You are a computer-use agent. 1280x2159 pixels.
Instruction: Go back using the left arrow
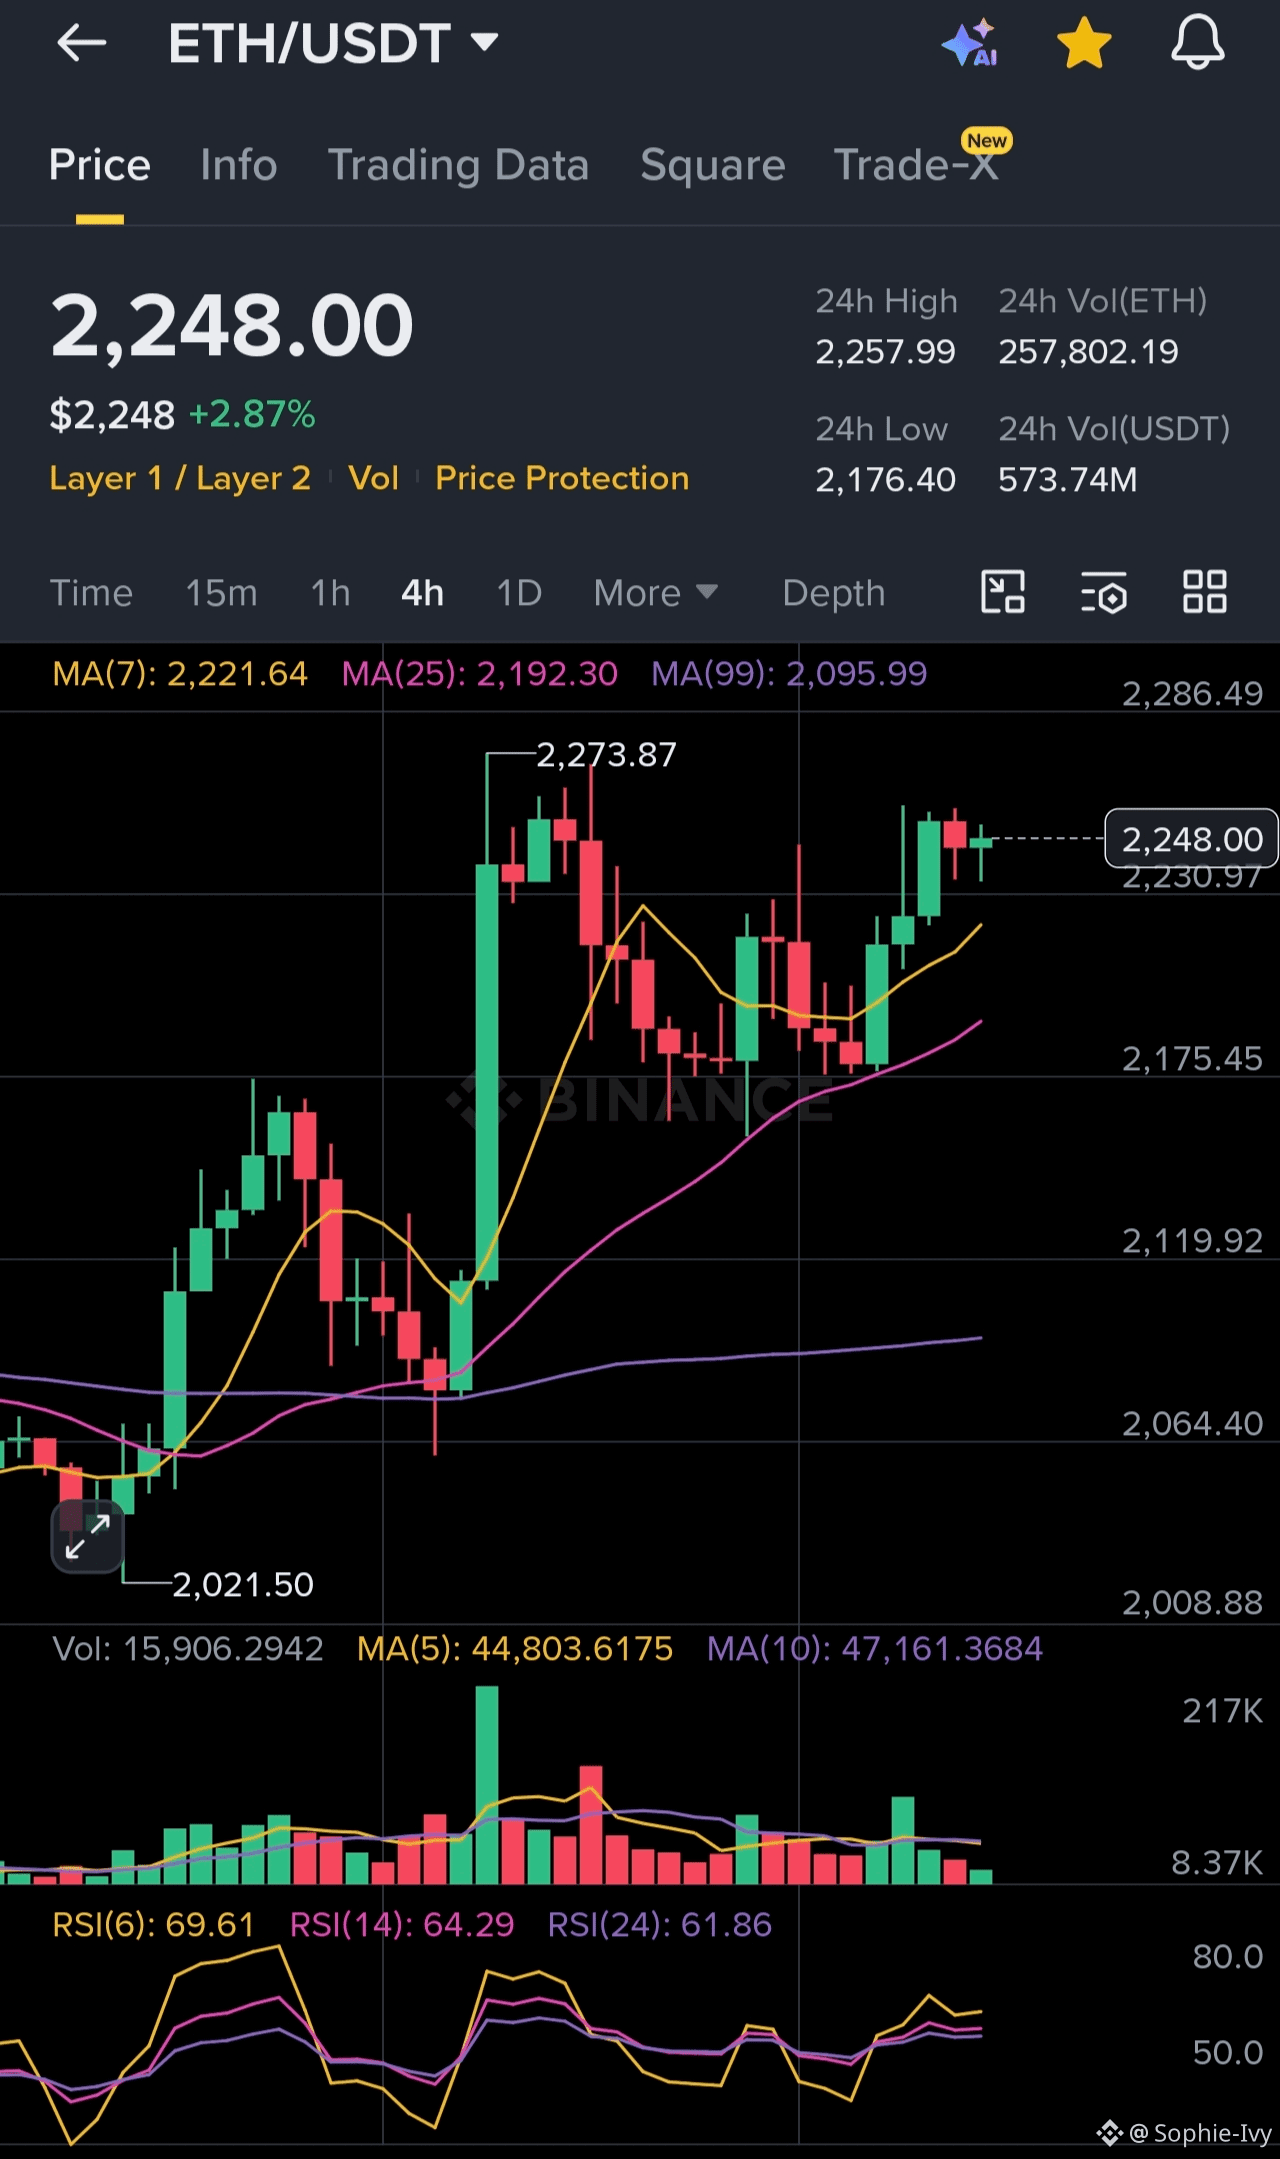point(82,44)
